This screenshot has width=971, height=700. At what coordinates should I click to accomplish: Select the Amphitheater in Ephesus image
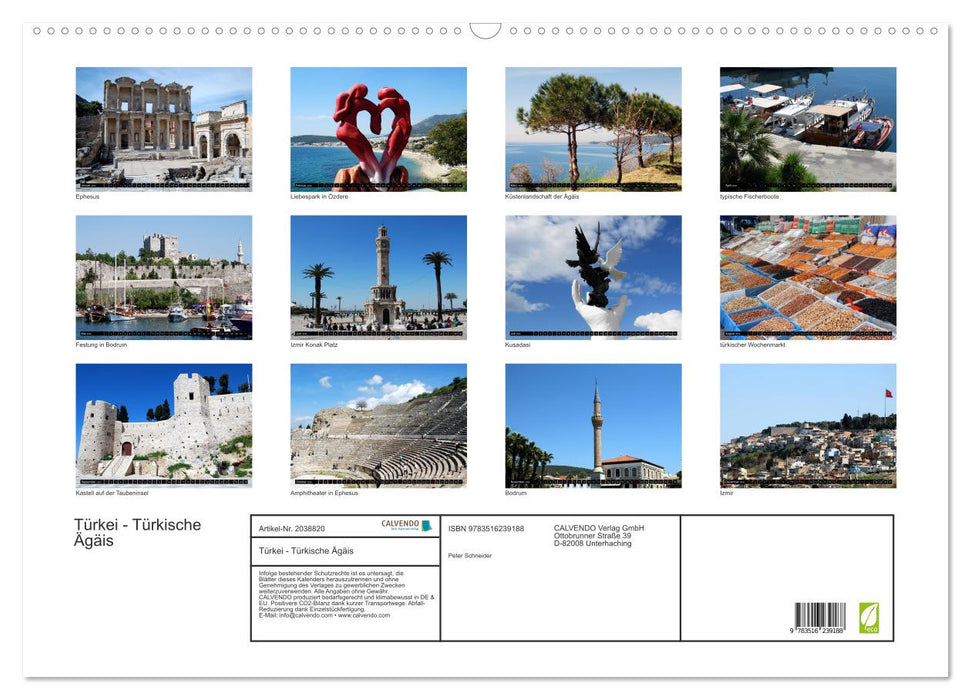378,424
